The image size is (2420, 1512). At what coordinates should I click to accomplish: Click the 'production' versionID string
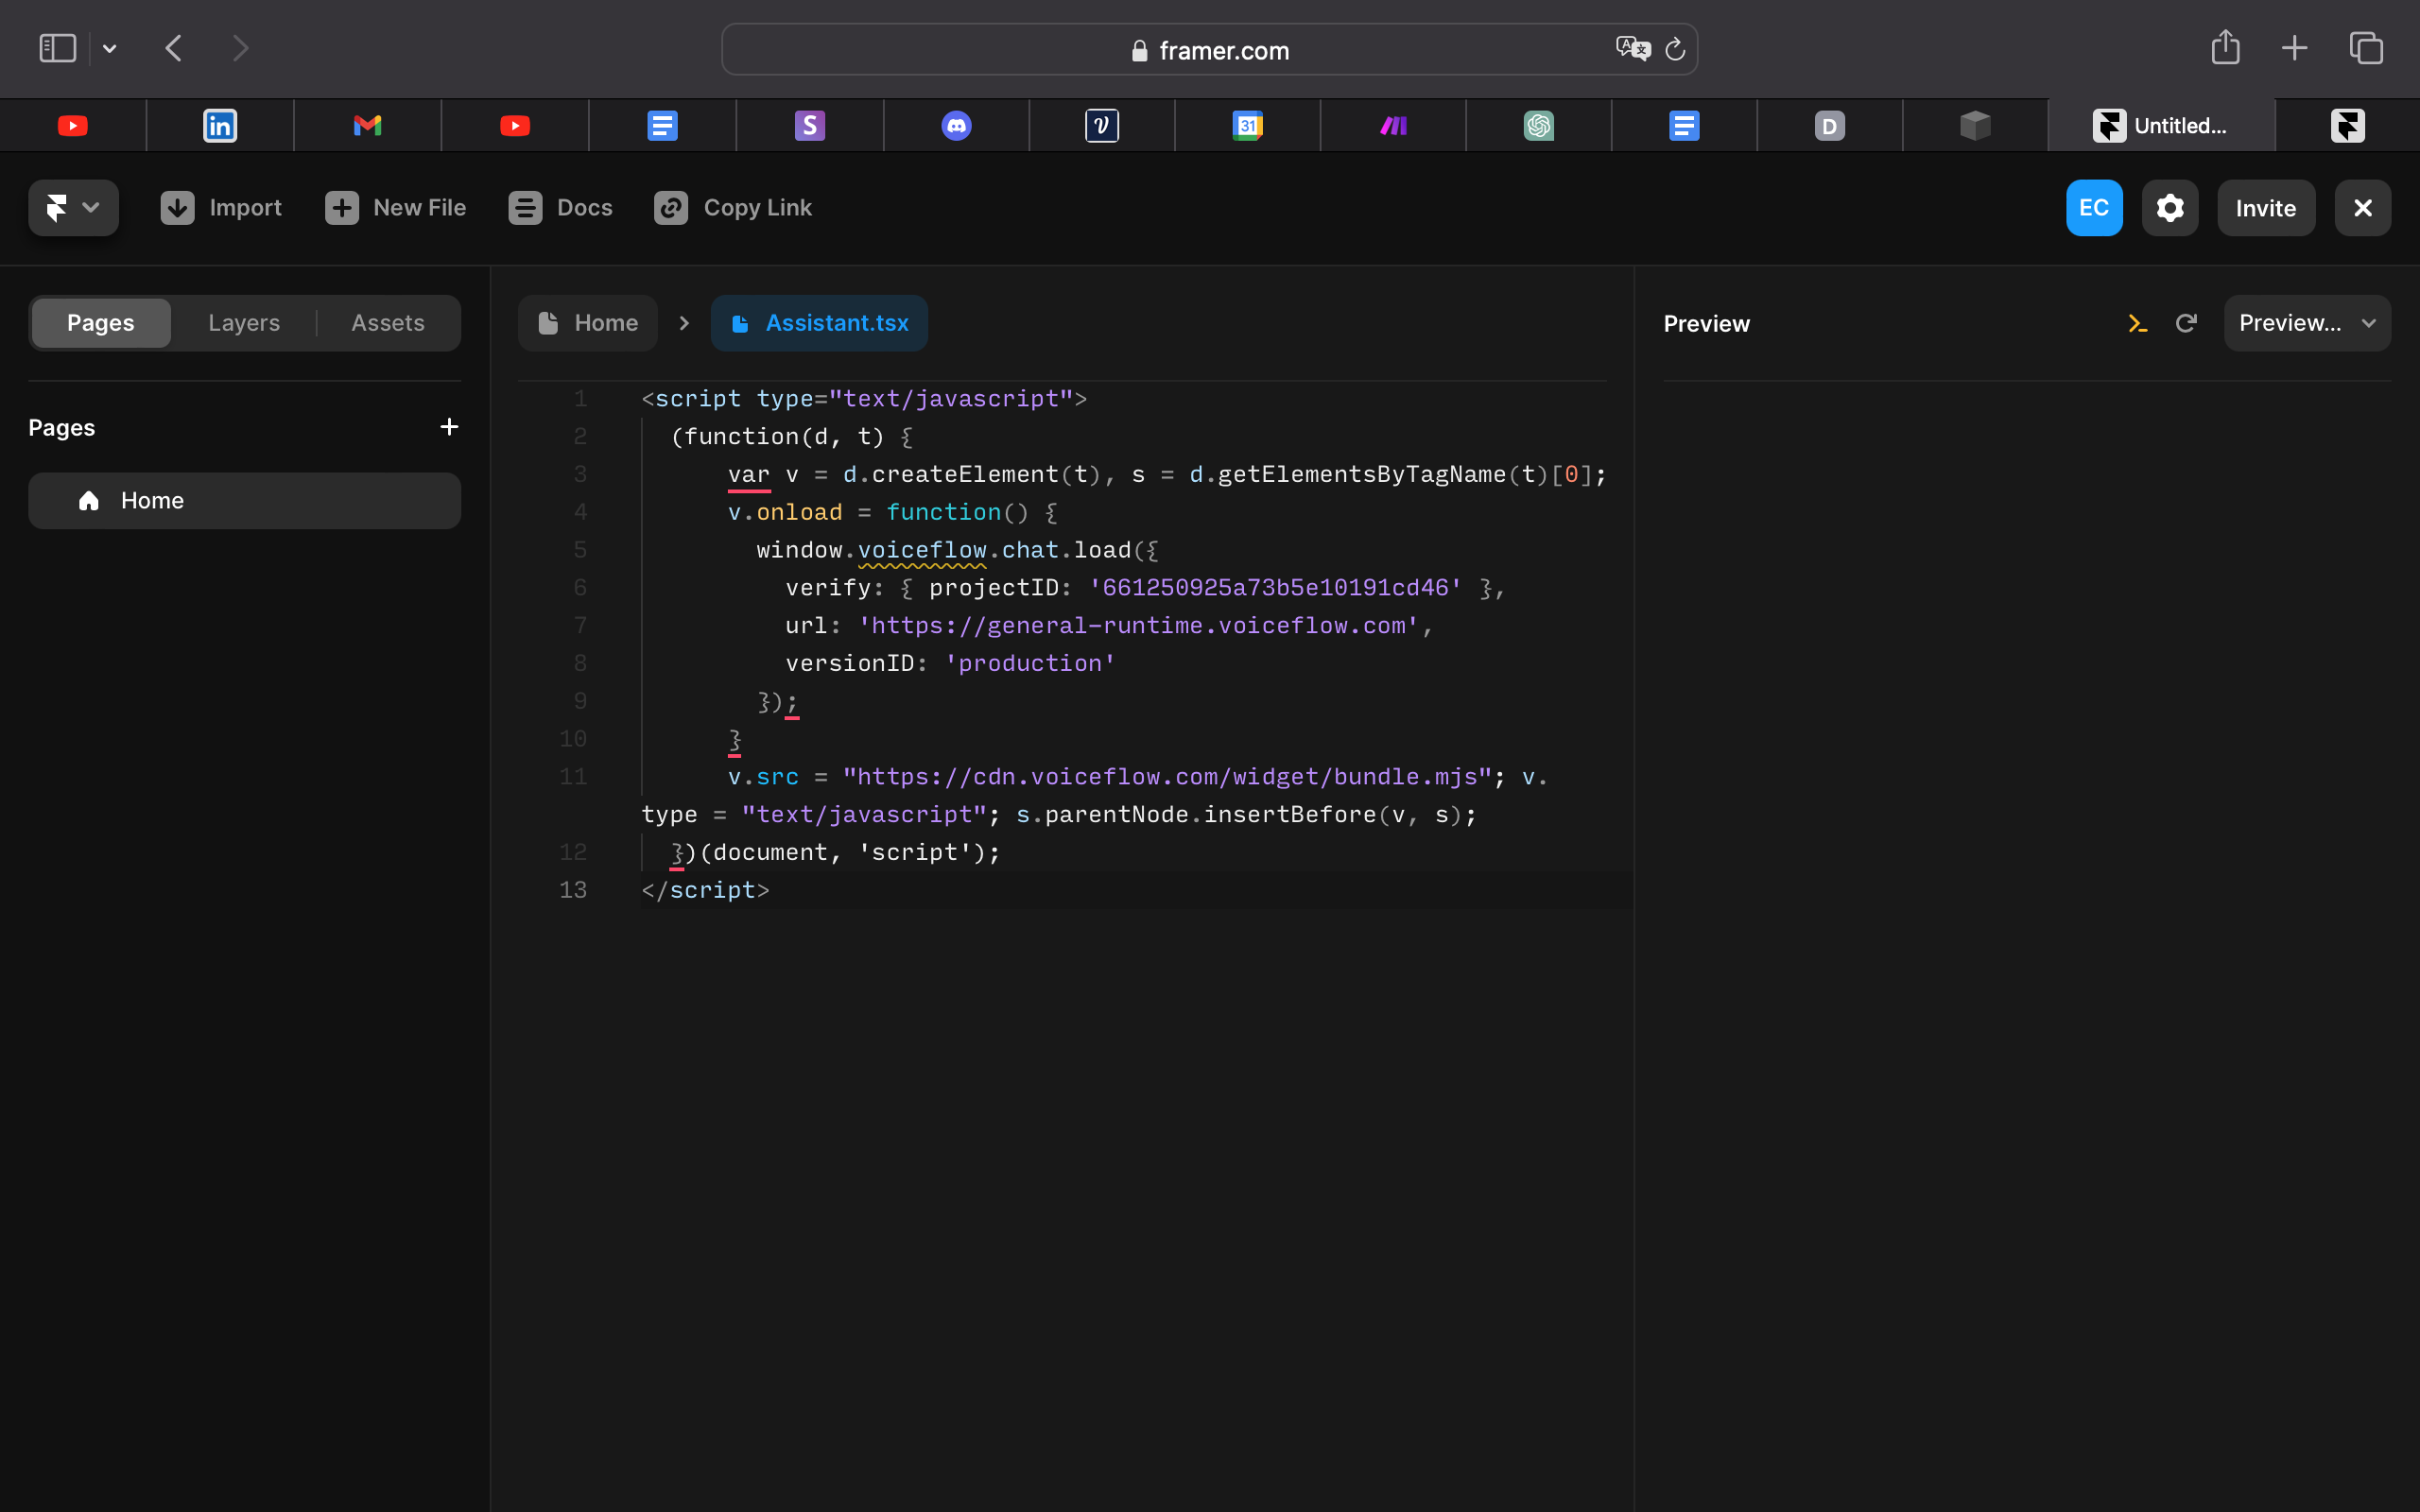(1030, 664)
